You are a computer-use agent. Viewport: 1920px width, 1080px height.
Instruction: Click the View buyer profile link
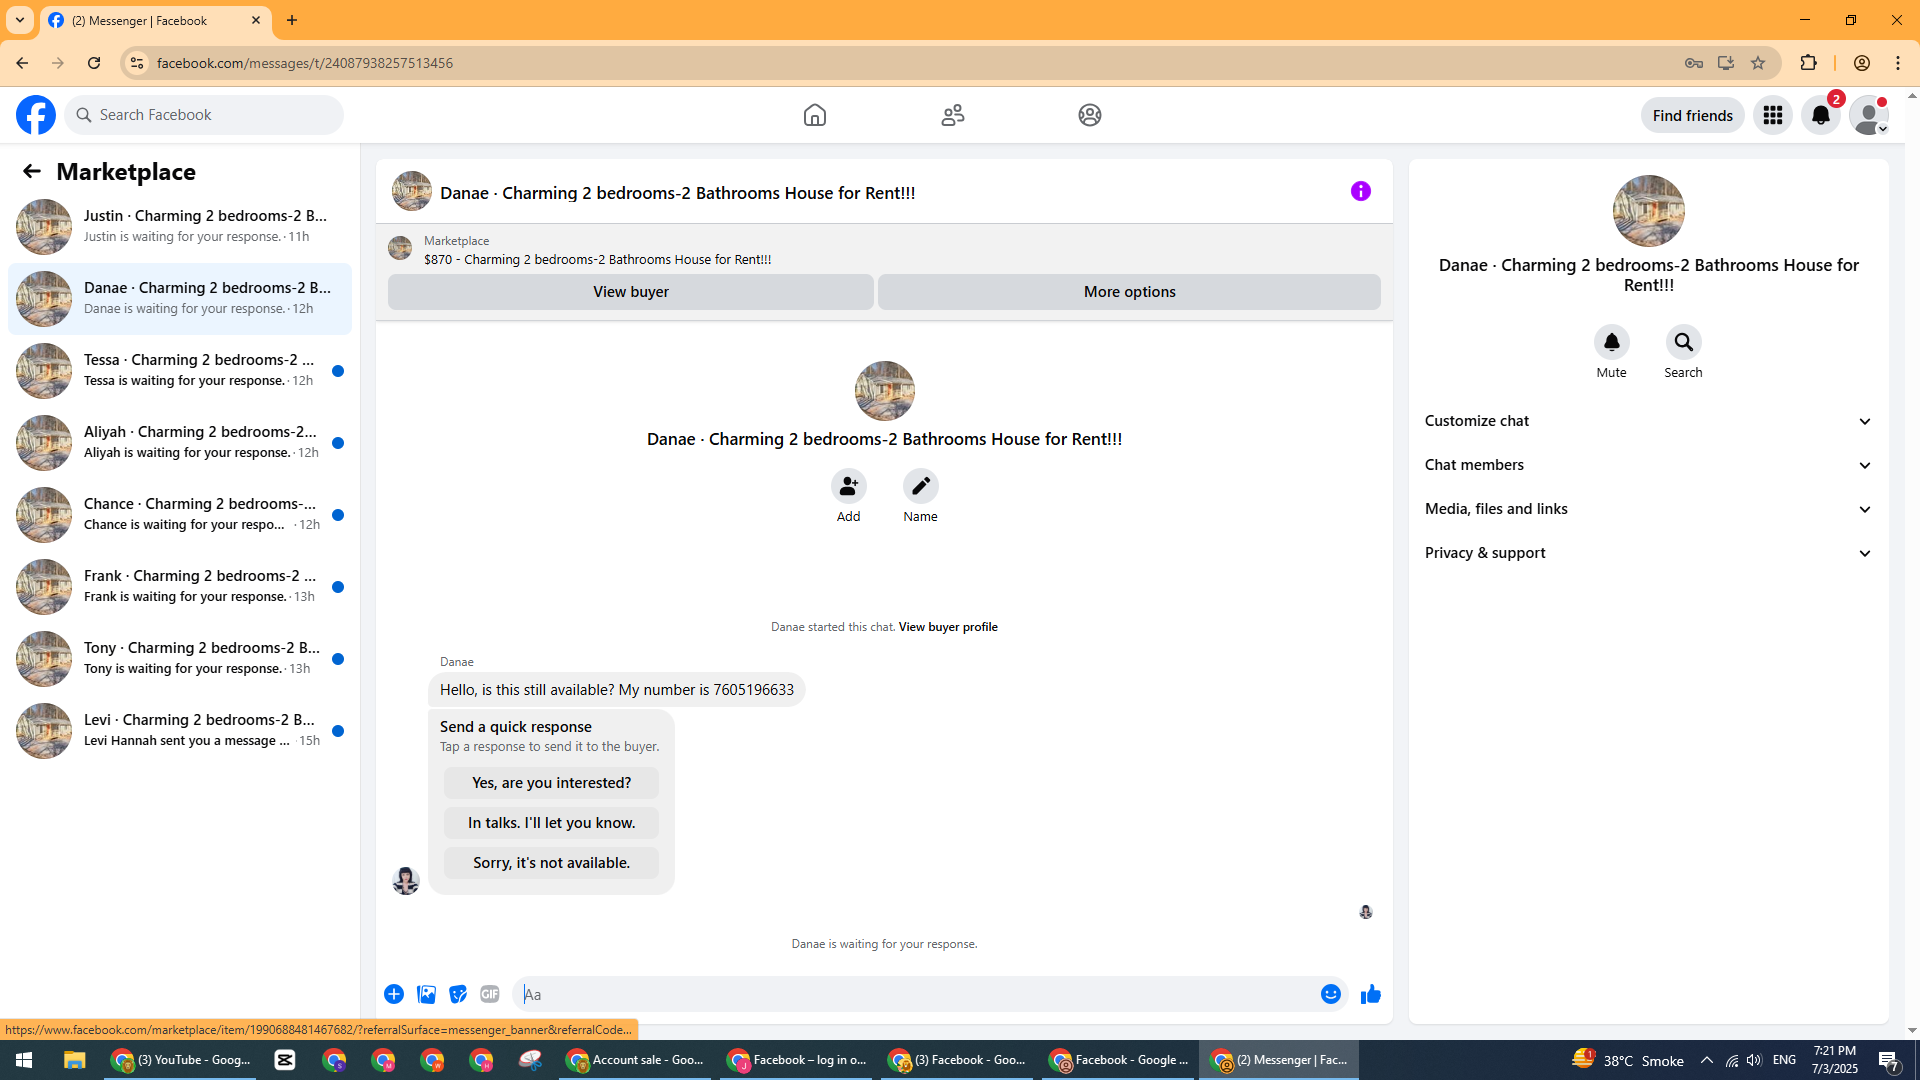(x=947, y=627)
